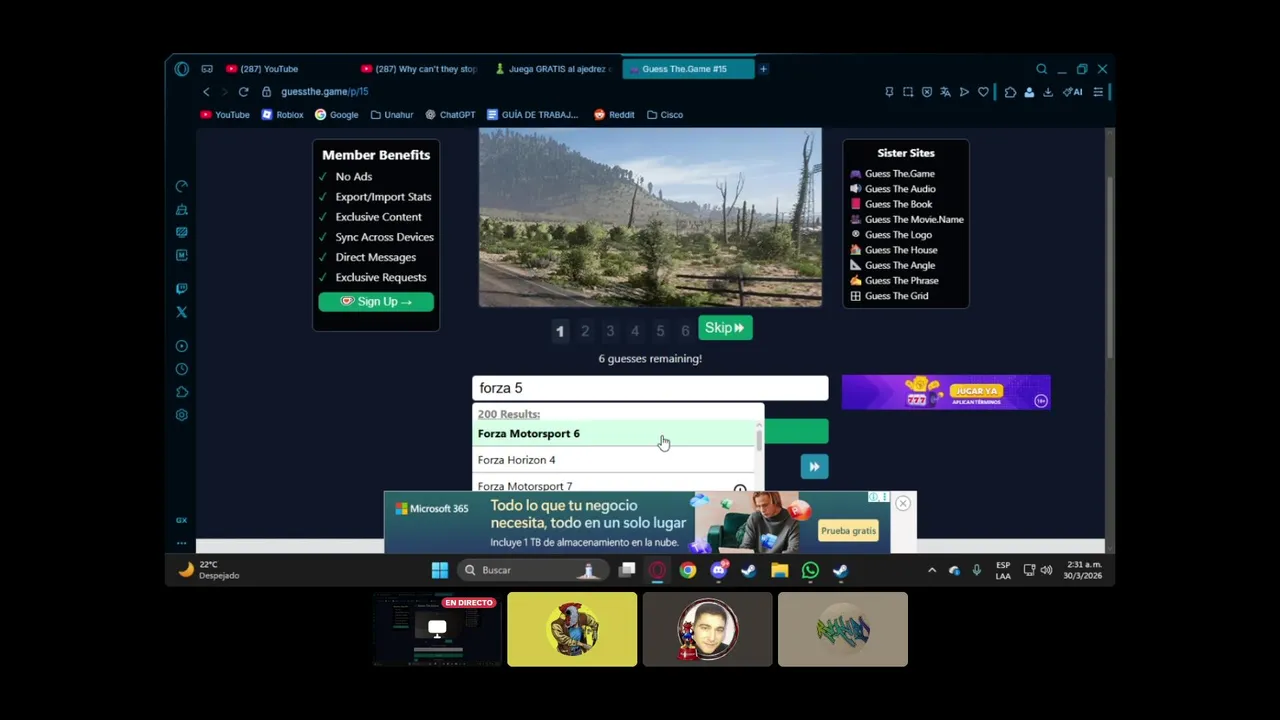The image size is (1280, 720).
Task: Go back with the browser back arrow
Action: (206, 92)
